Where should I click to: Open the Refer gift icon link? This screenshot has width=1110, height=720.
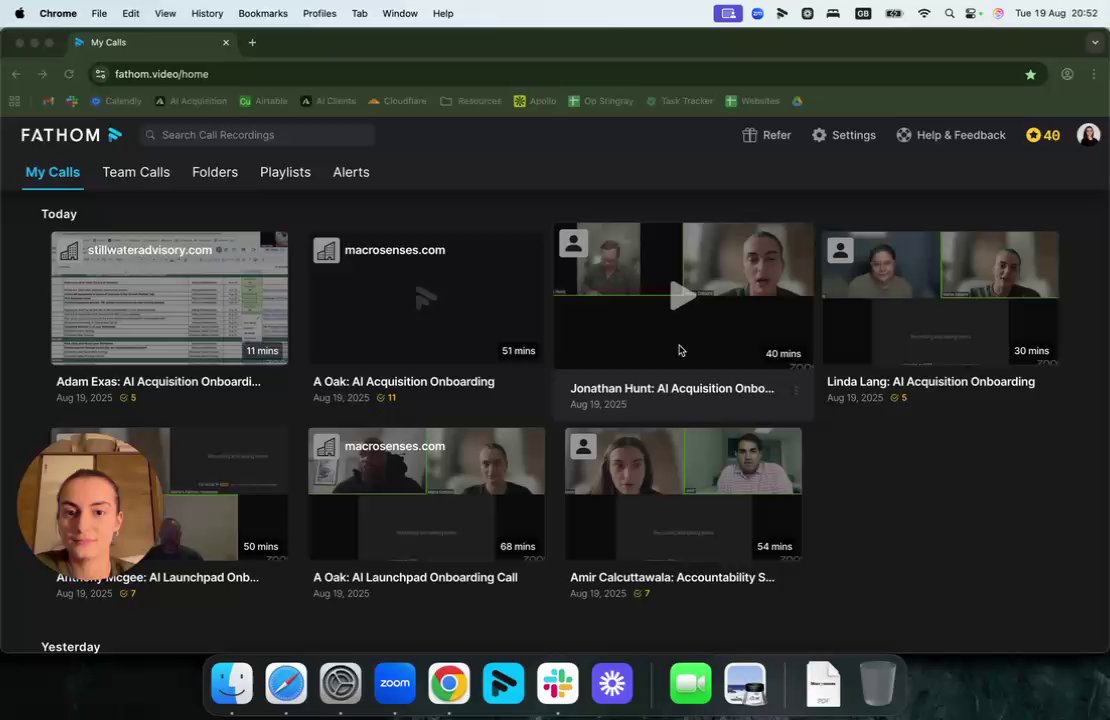pyautogui.click(x=766, y=135)
